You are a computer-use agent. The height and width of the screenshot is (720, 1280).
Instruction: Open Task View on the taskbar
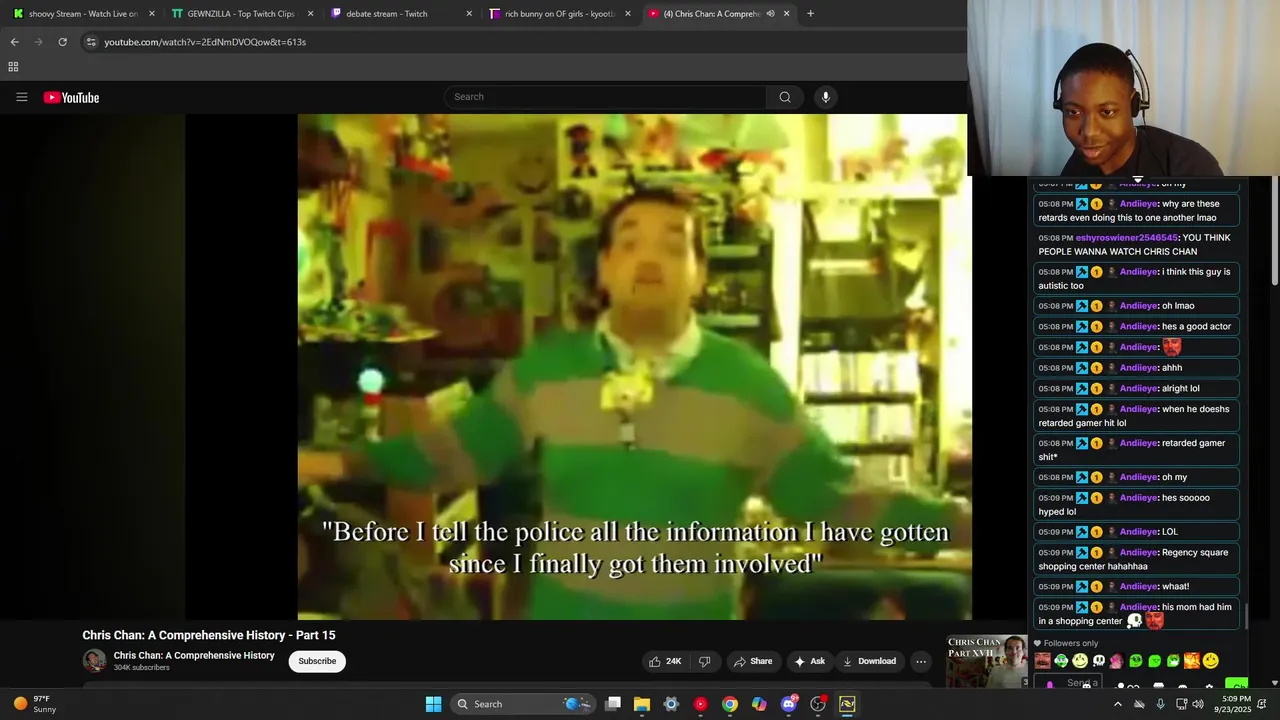(613, 704)
